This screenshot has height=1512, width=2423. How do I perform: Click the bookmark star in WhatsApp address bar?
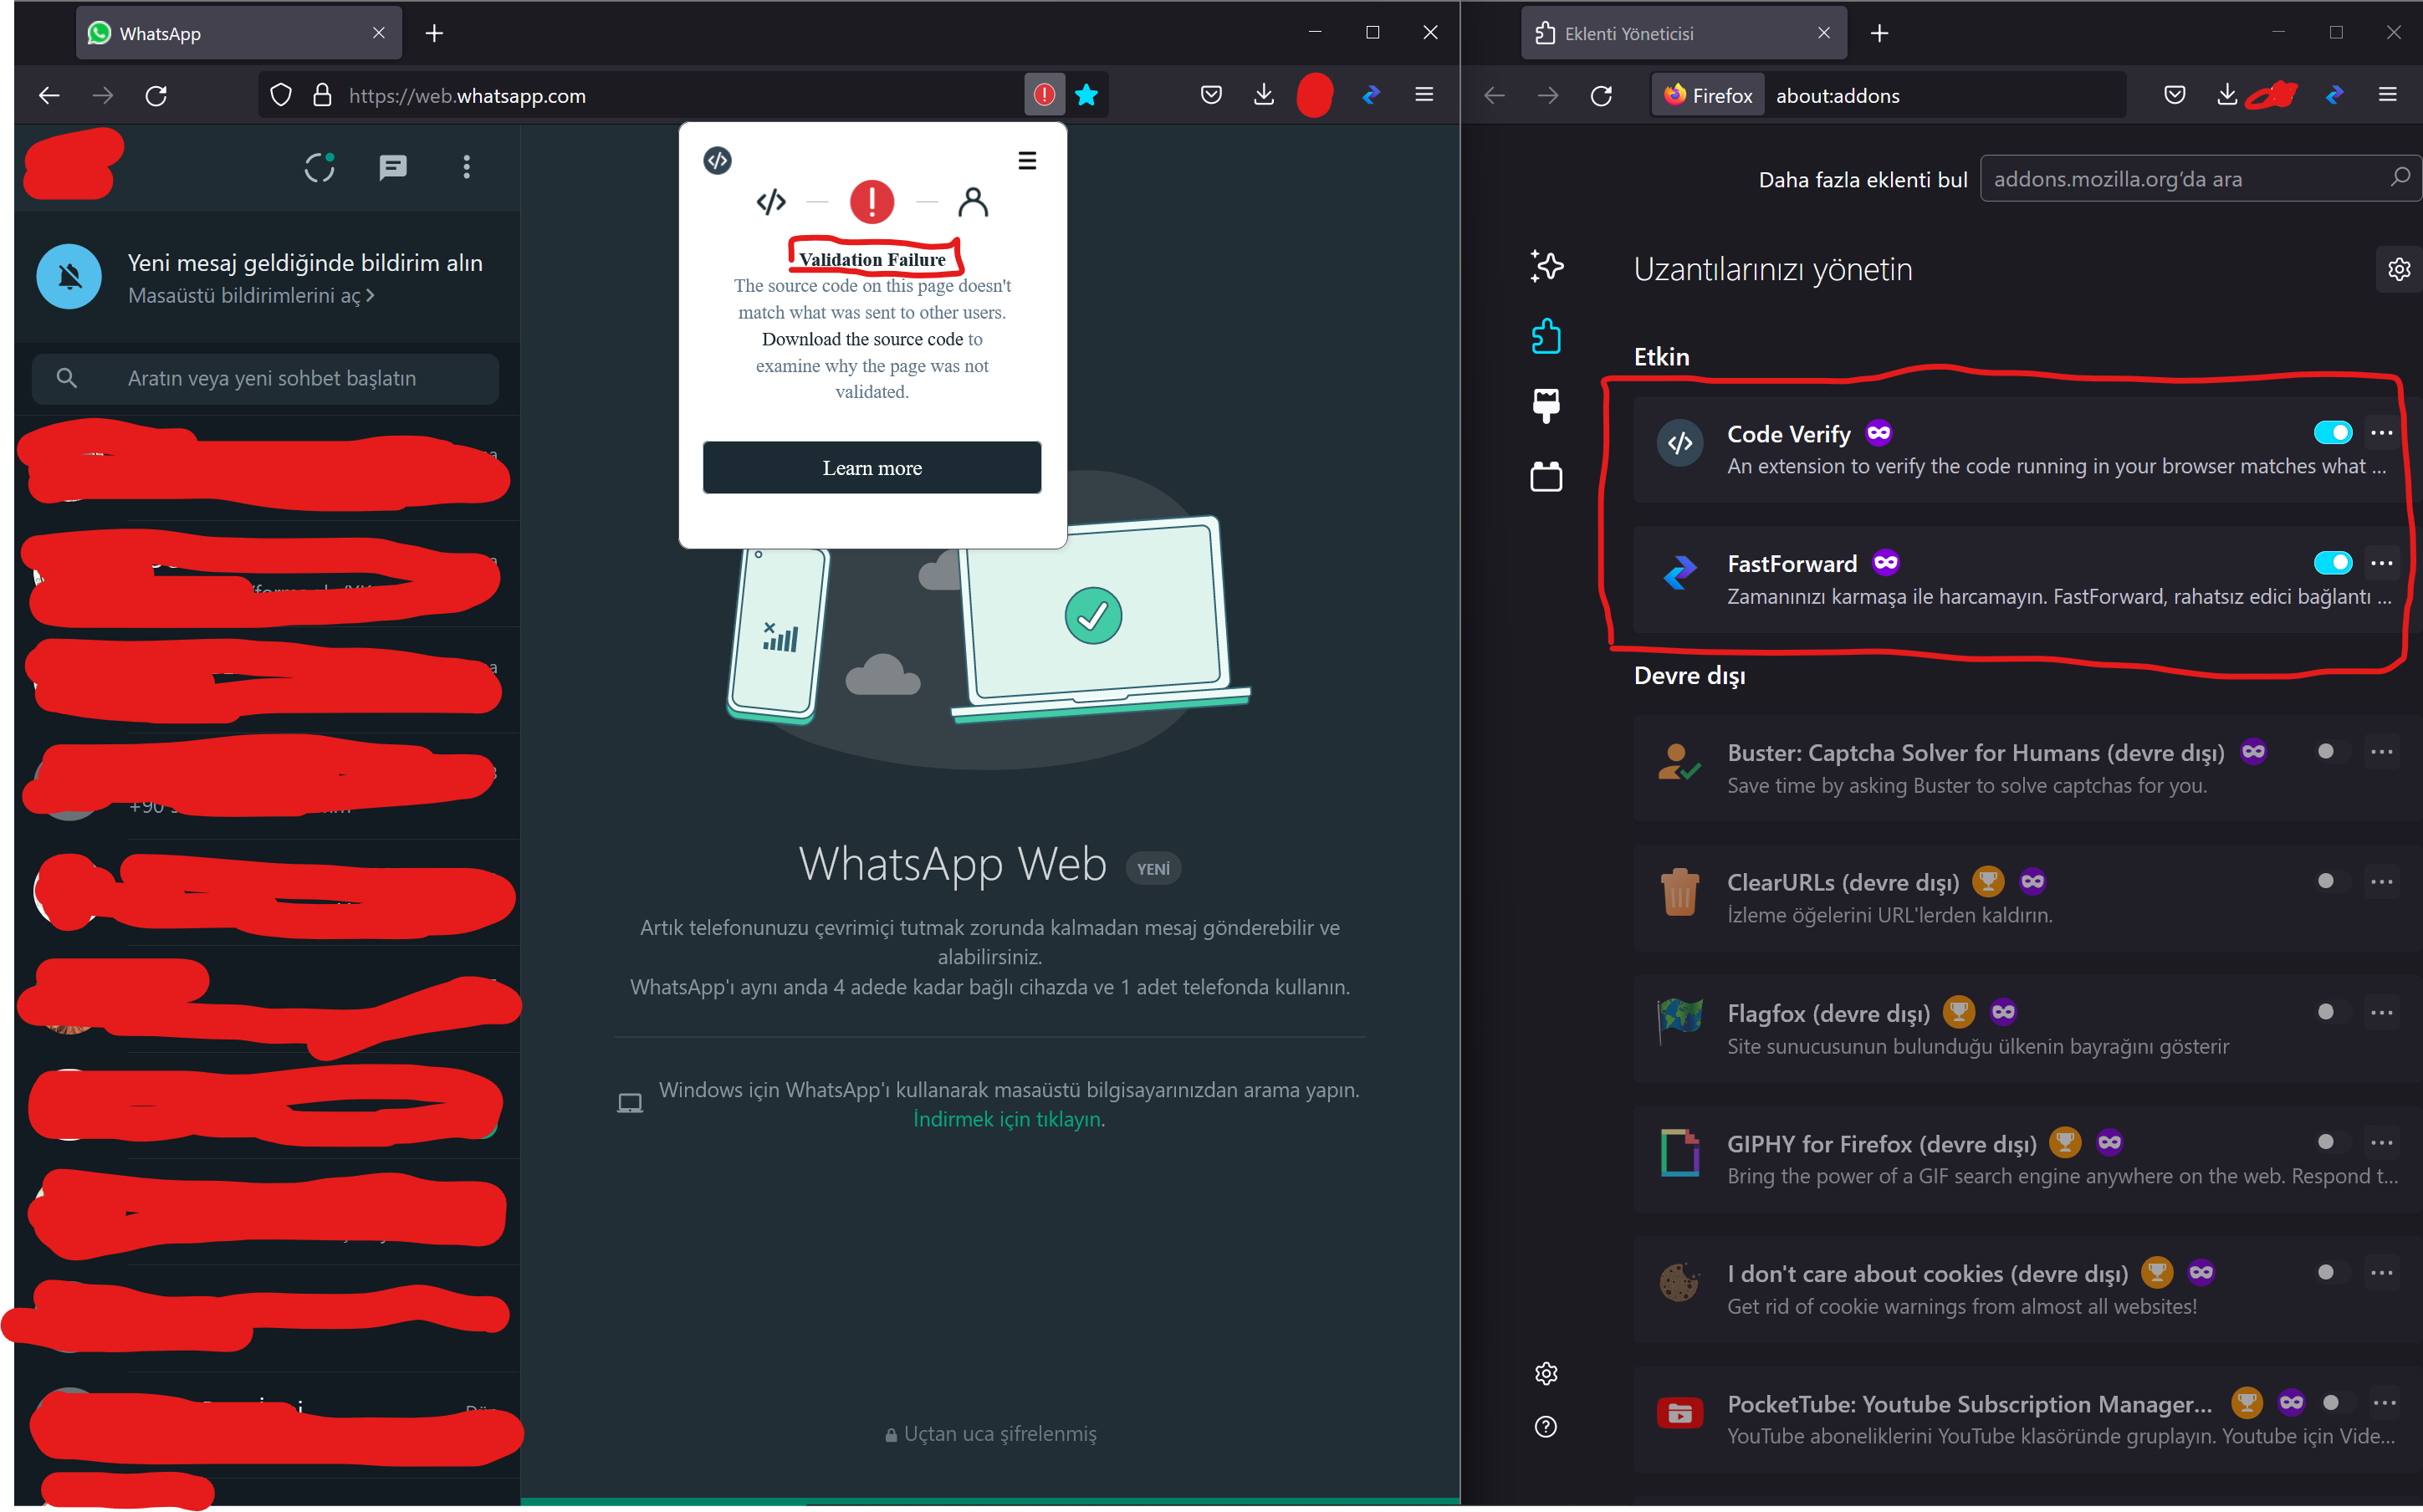[1087, 95]
